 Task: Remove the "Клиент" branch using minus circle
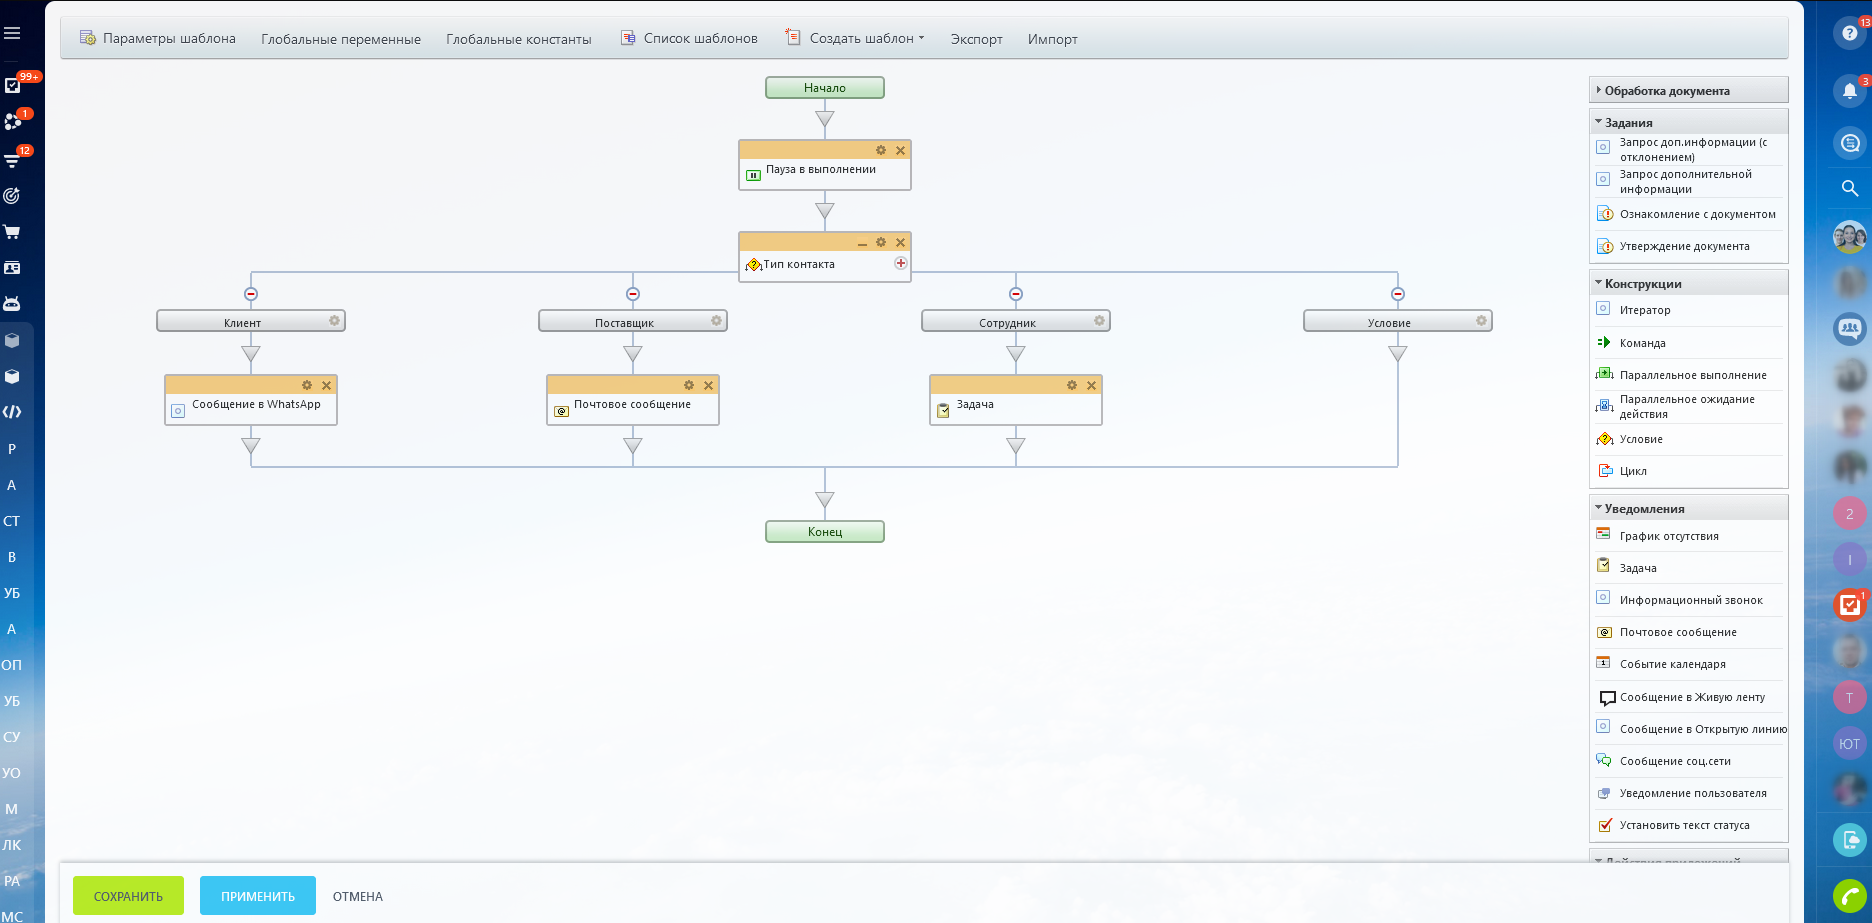coord(251,294)
